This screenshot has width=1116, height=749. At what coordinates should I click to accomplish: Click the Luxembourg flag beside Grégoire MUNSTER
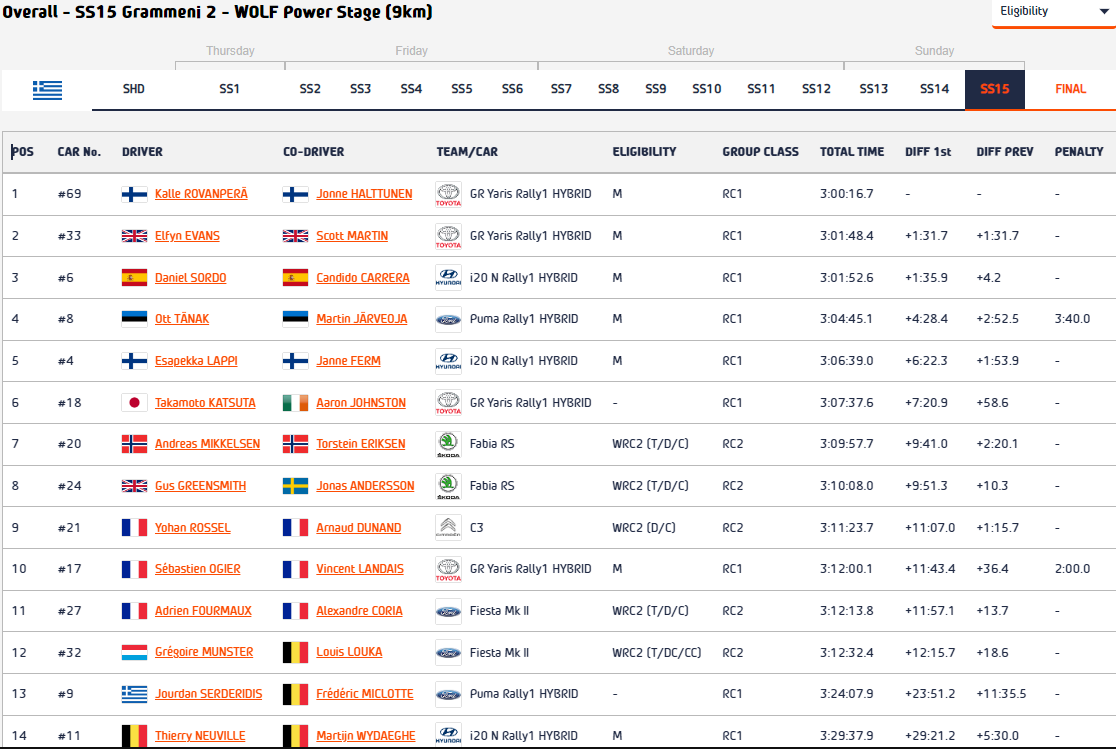[x=135, y=652]
